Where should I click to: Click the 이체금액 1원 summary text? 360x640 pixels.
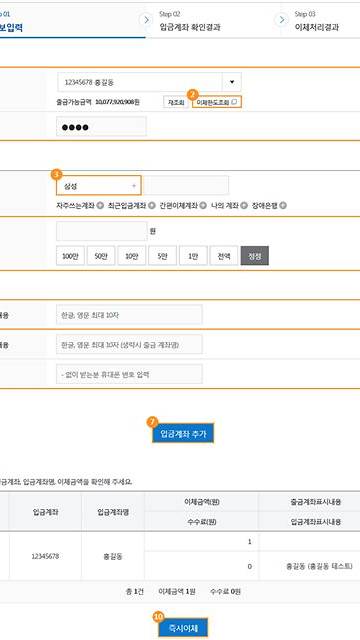coord(177,591)
